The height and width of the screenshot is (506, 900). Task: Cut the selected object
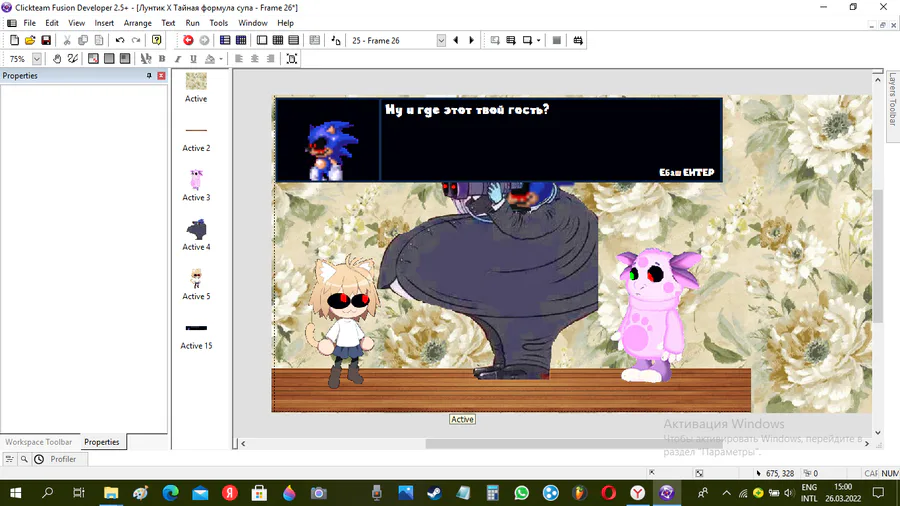[67, 40]
